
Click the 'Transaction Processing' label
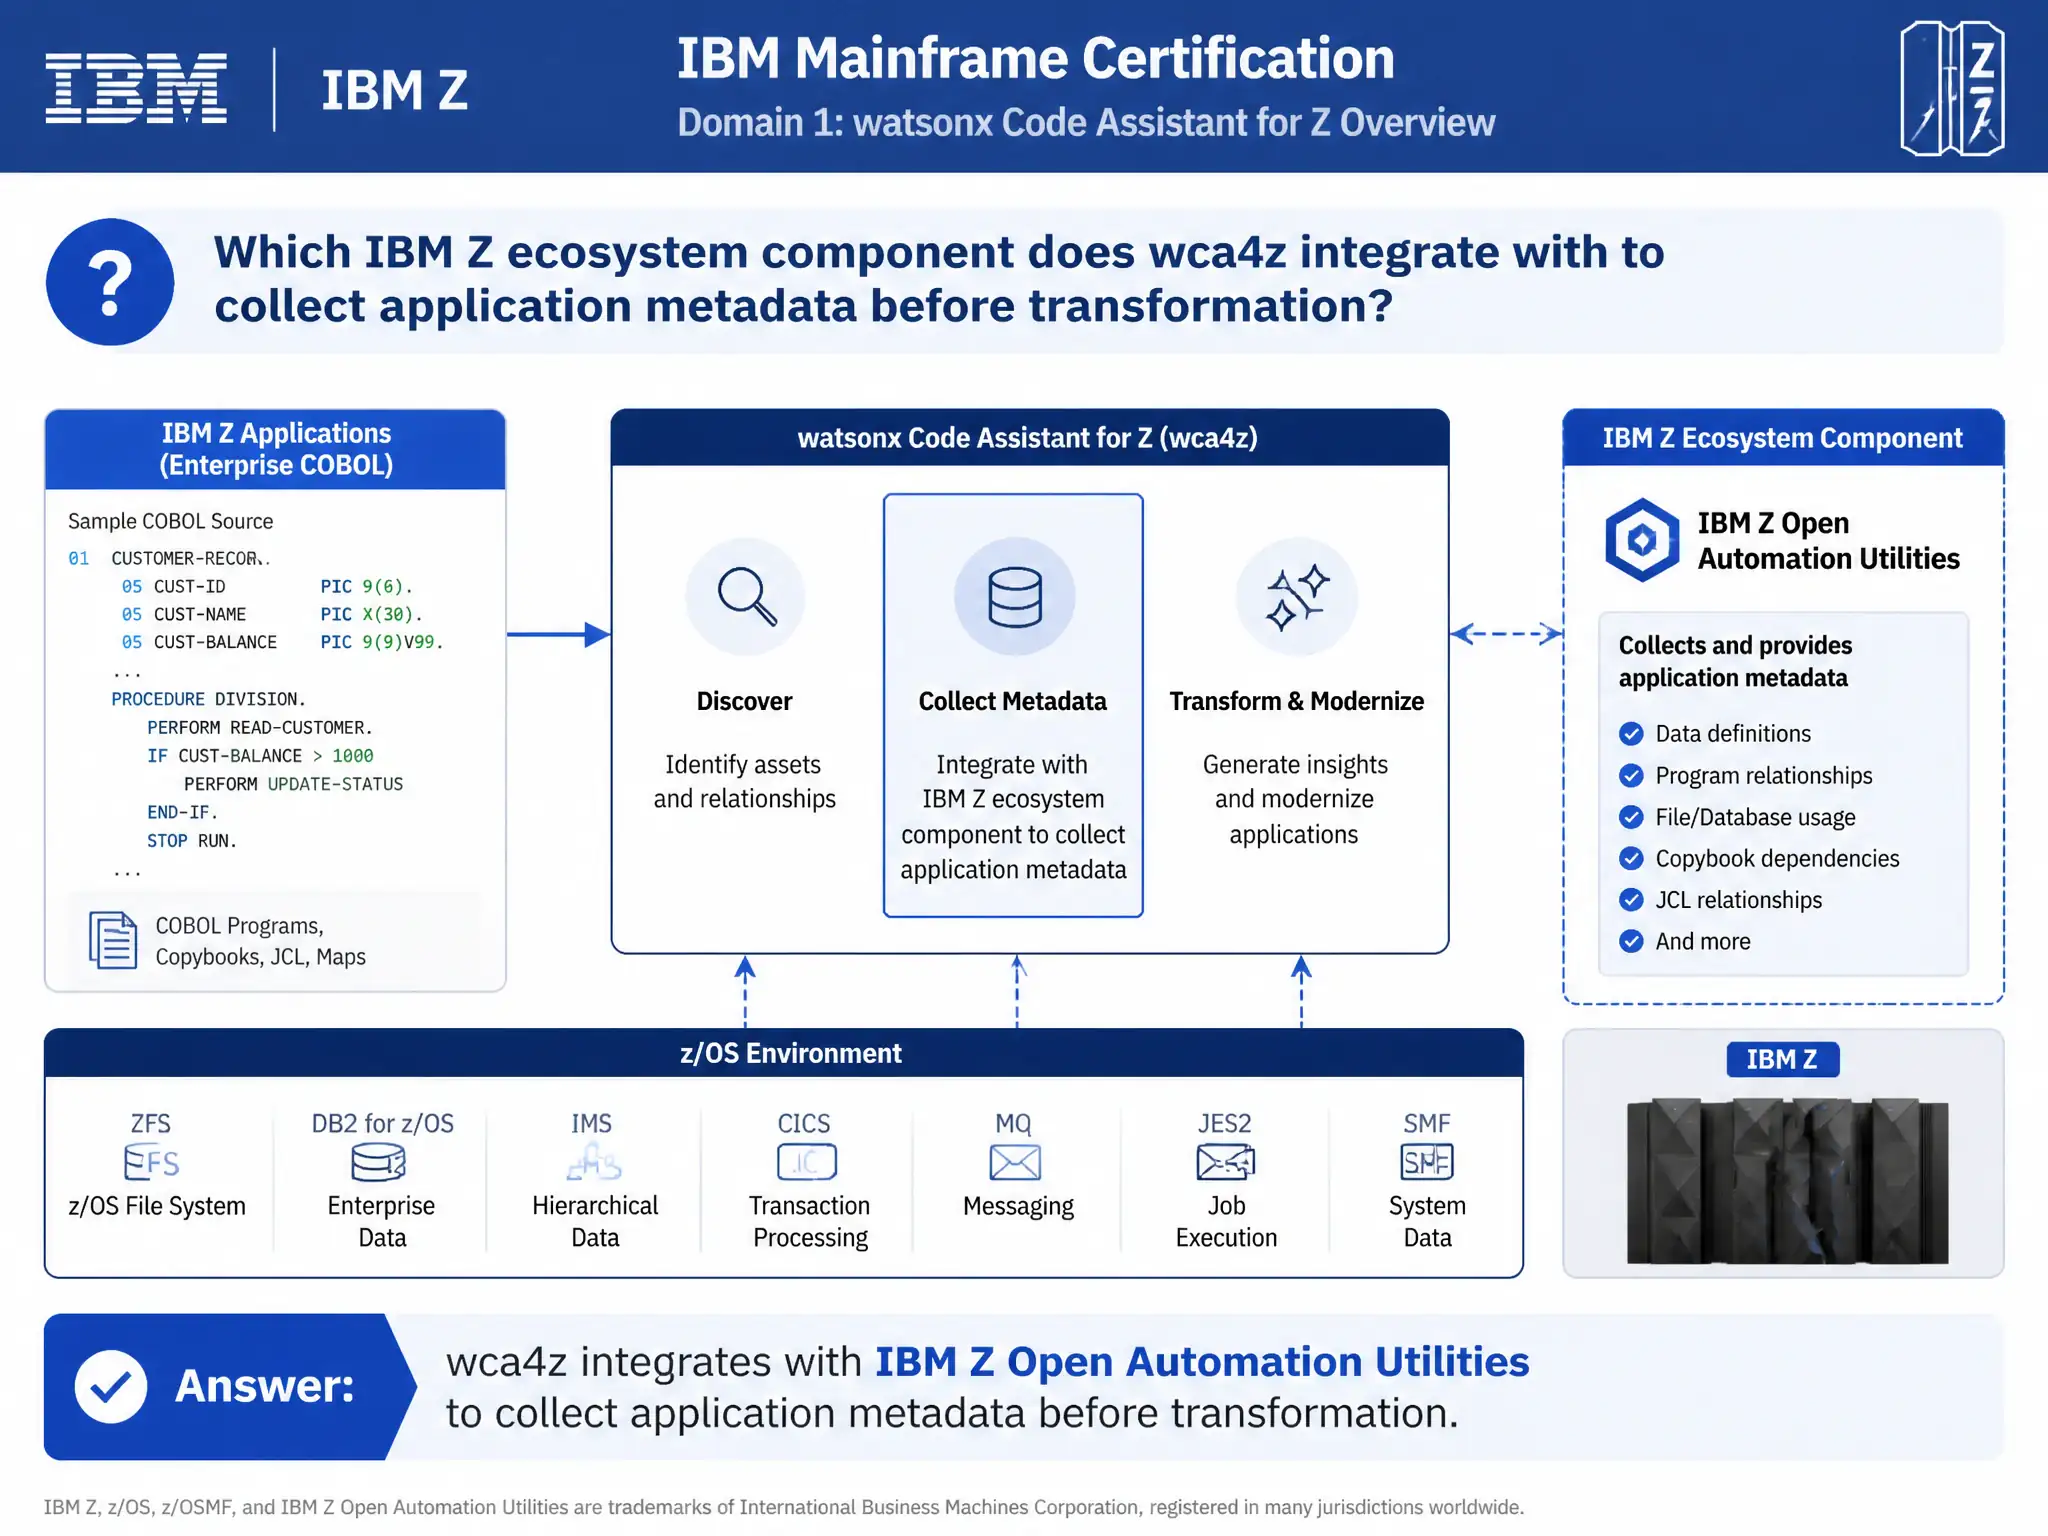810,1222
